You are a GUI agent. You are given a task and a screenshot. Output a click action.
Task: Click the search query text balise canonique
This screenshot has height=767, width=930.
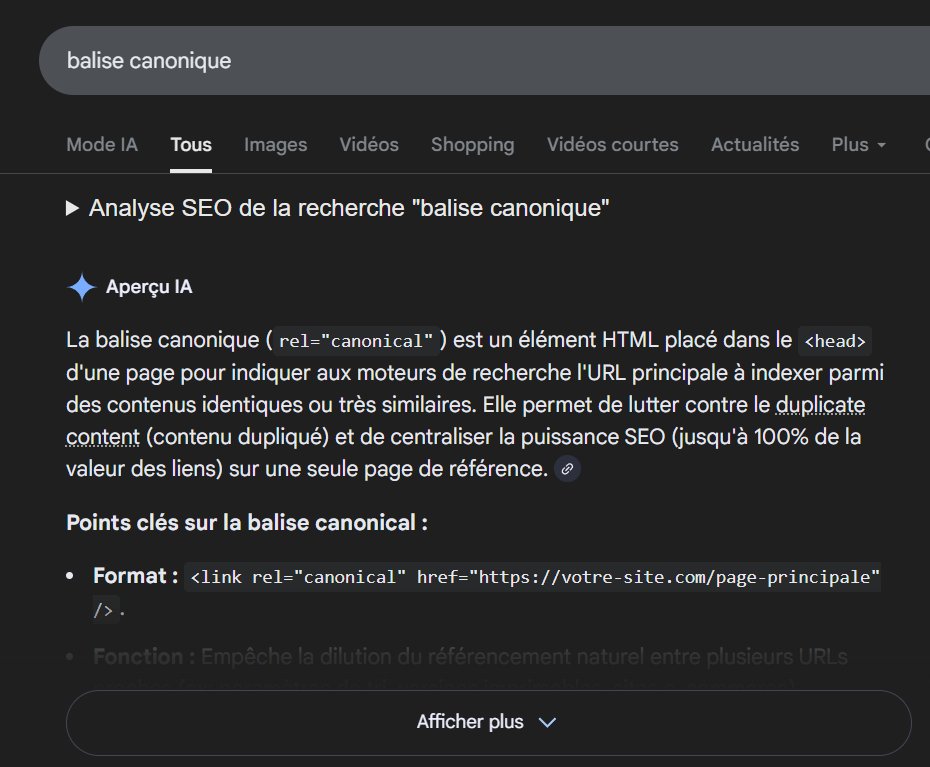click(148, 60)
